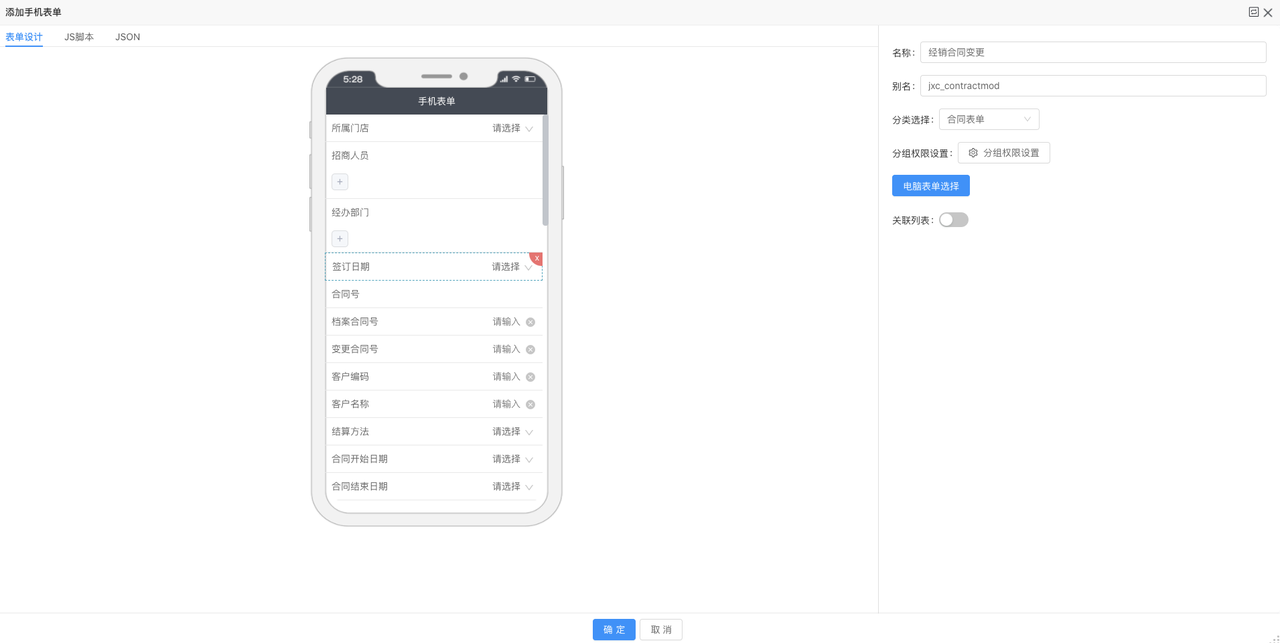Expand the 所属门店 selector chevron

point(529,129)
